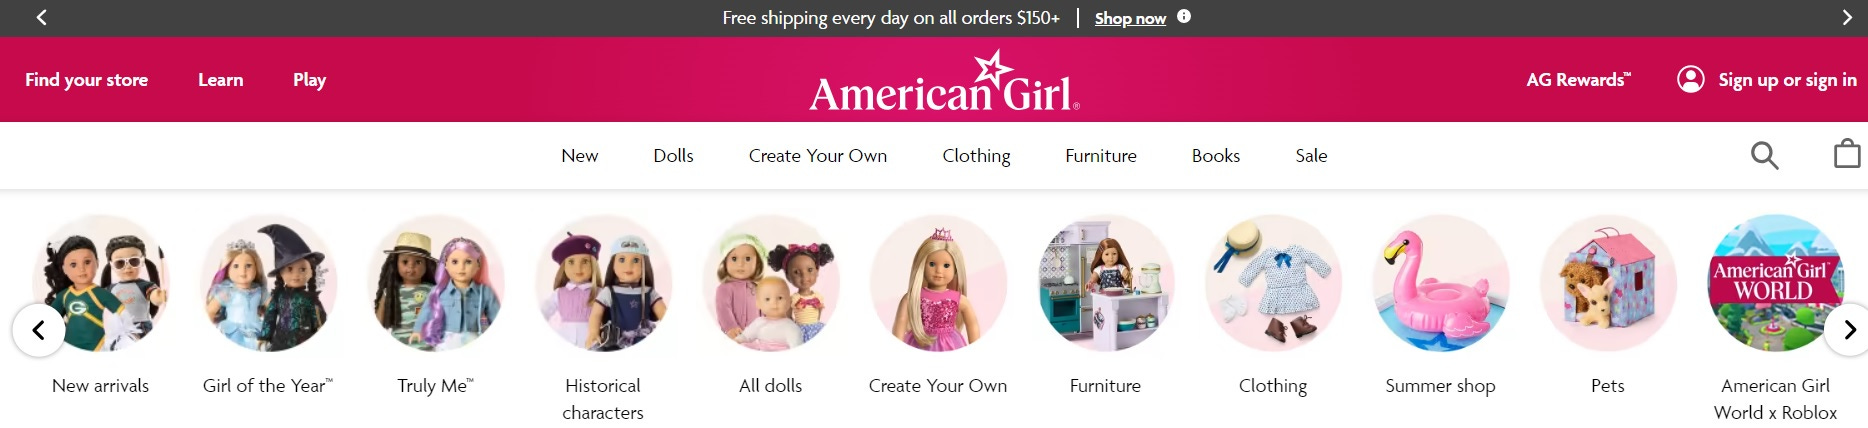
Task: Open the search magnifier icon
Action: click(x=1764, y=155)
